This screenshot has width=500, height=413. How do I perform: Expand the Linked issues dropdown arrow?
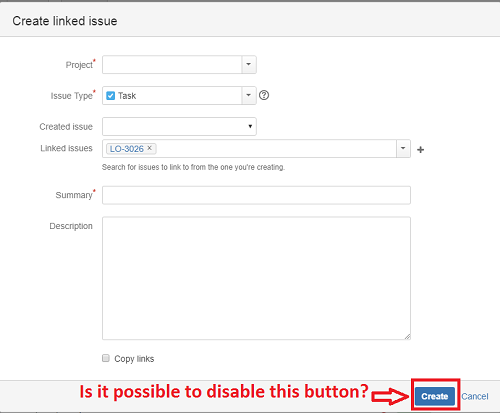click(x=403, y=148)
